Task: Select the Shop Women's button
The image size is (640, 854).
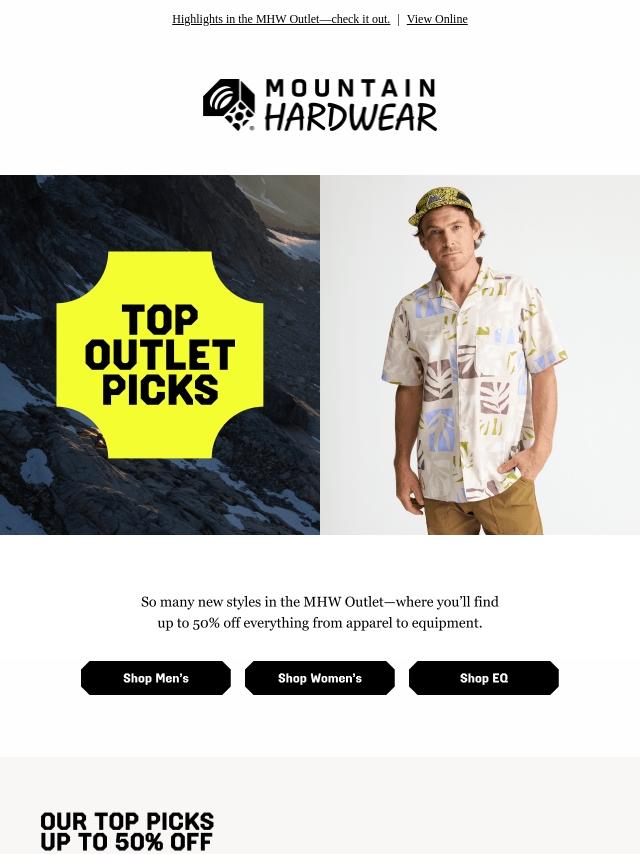Action: (320, 678)
